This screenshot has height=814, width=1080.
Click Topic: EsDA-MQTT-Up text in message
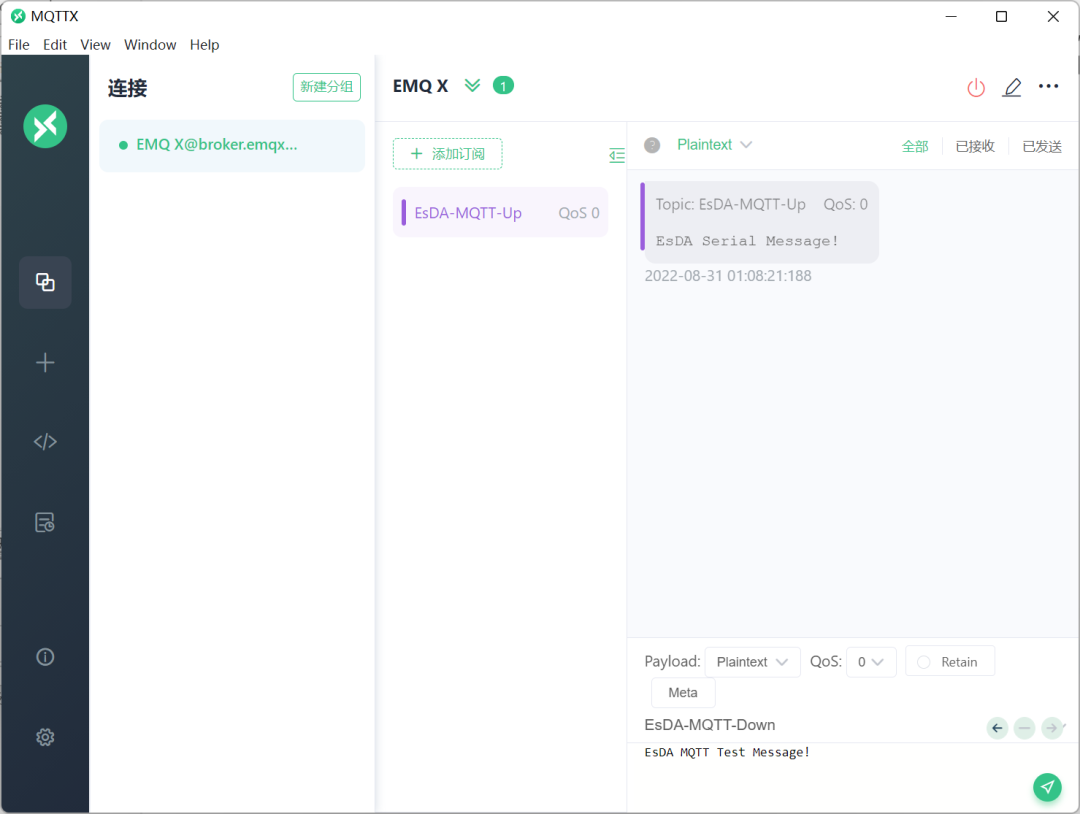(730, 205)
